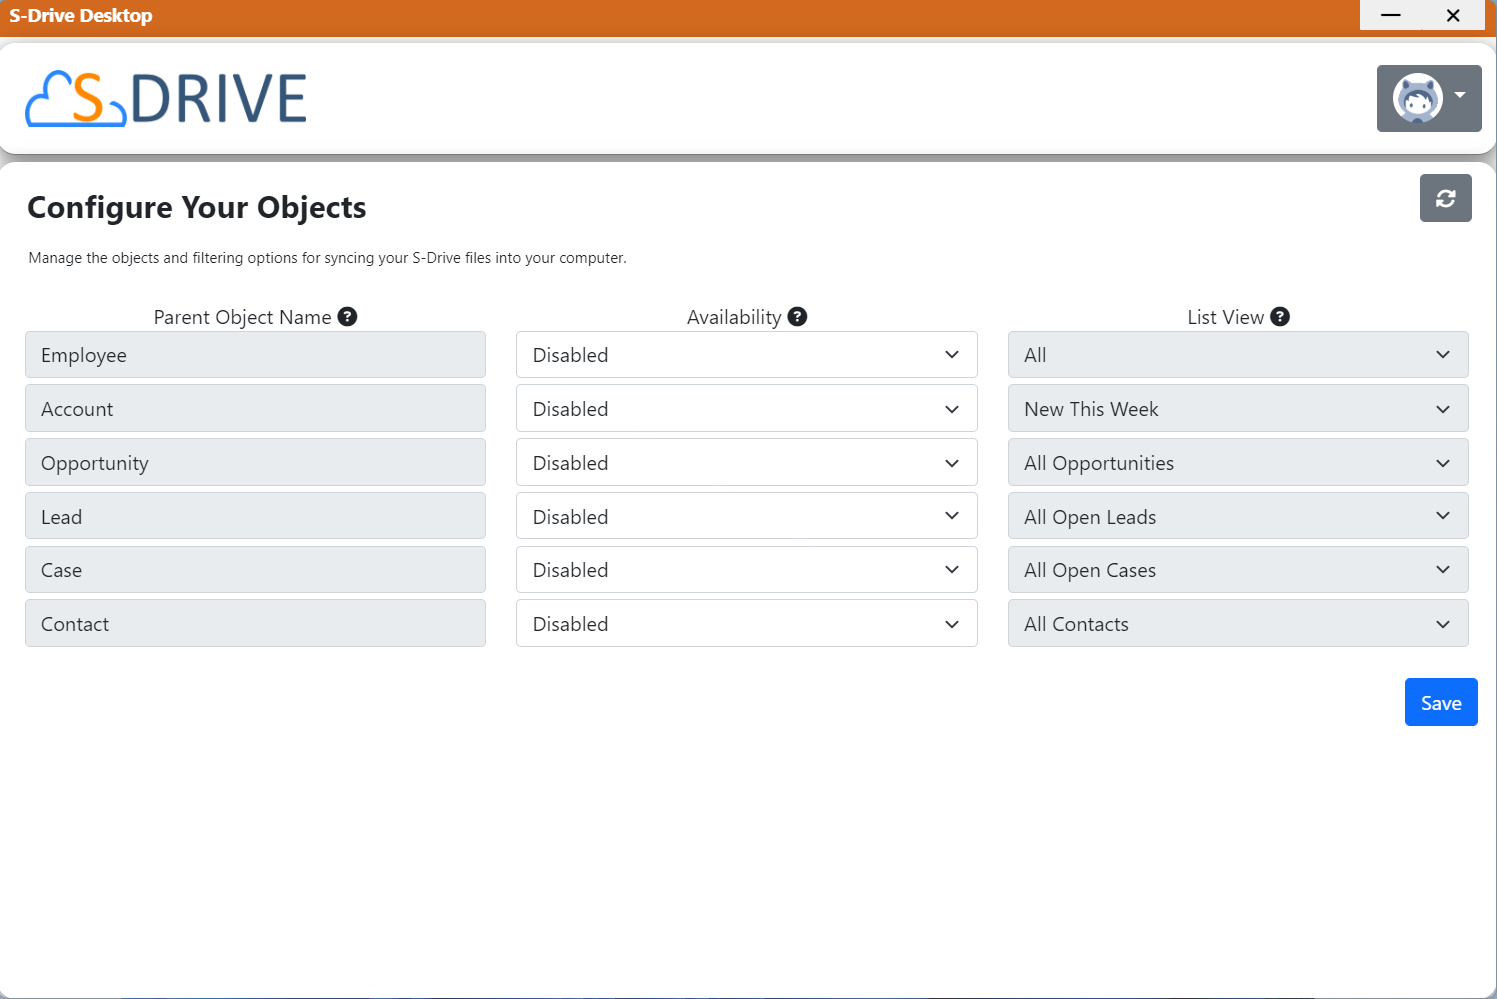
Task: Open Availability dropdown for Case
Action: (746, 570)
